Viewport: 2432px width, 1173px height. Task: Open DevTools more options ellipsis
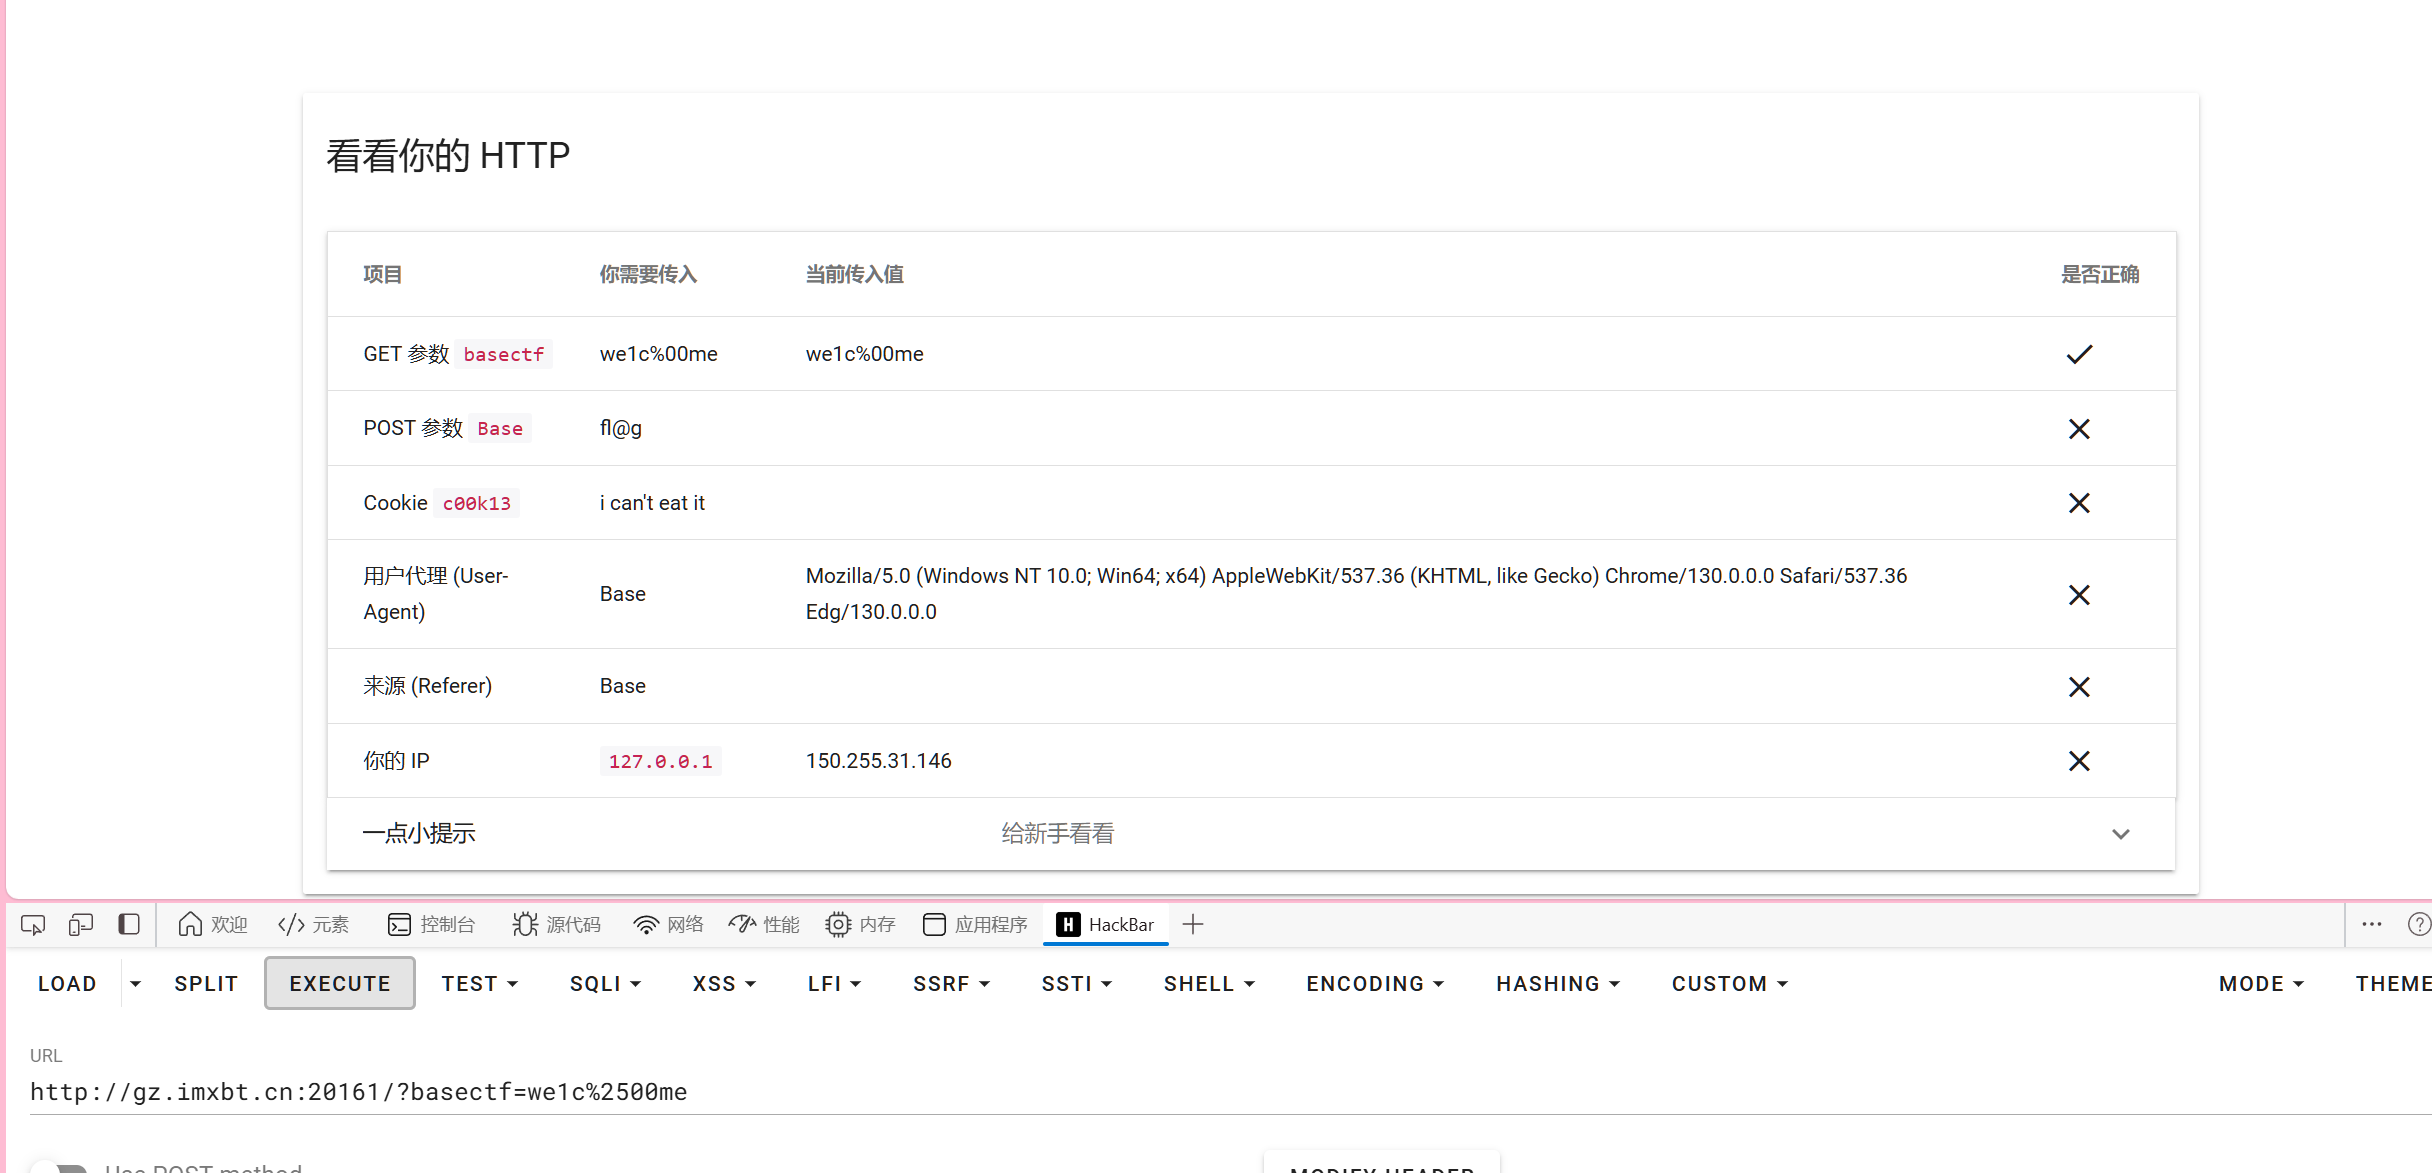[2371, 925]
